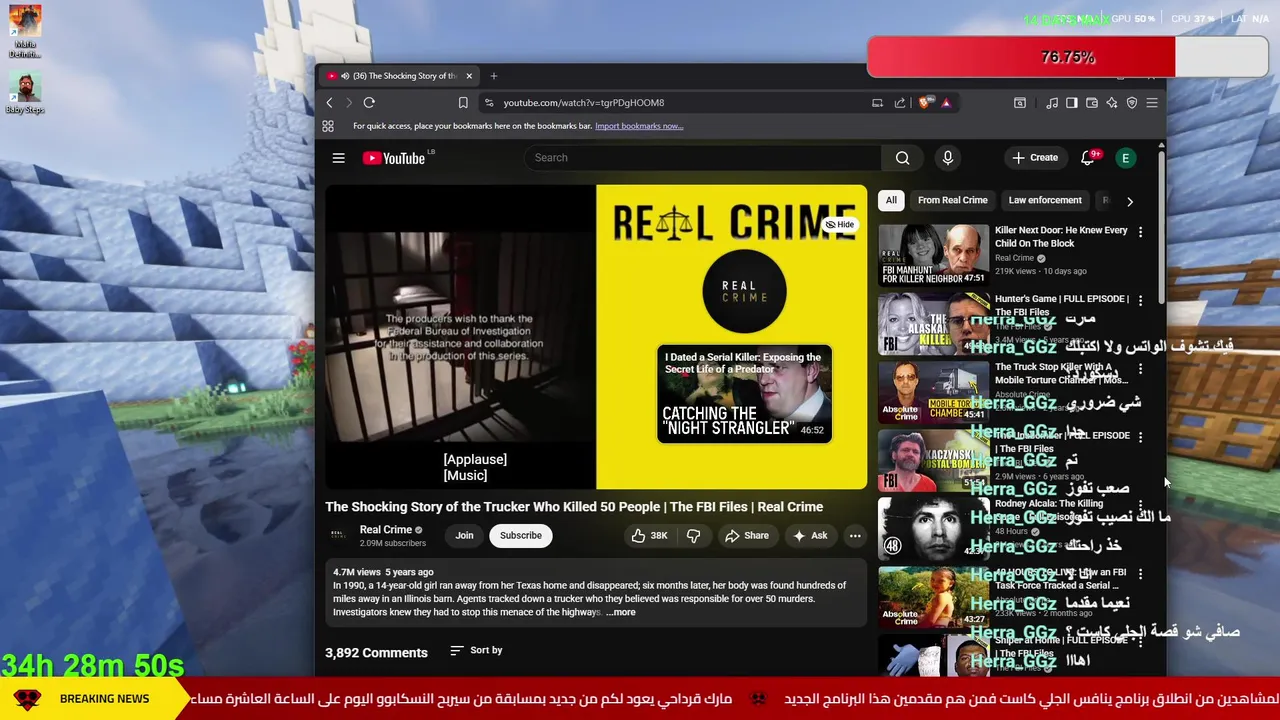
Task: Click the Ask AI button
Action: click(x=810, y=536)
